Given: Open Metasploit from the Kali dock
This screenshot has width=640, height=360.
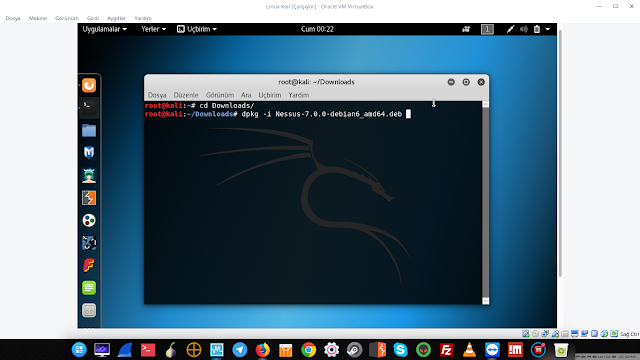Looking at the screenshot, I should pos(89,153).
